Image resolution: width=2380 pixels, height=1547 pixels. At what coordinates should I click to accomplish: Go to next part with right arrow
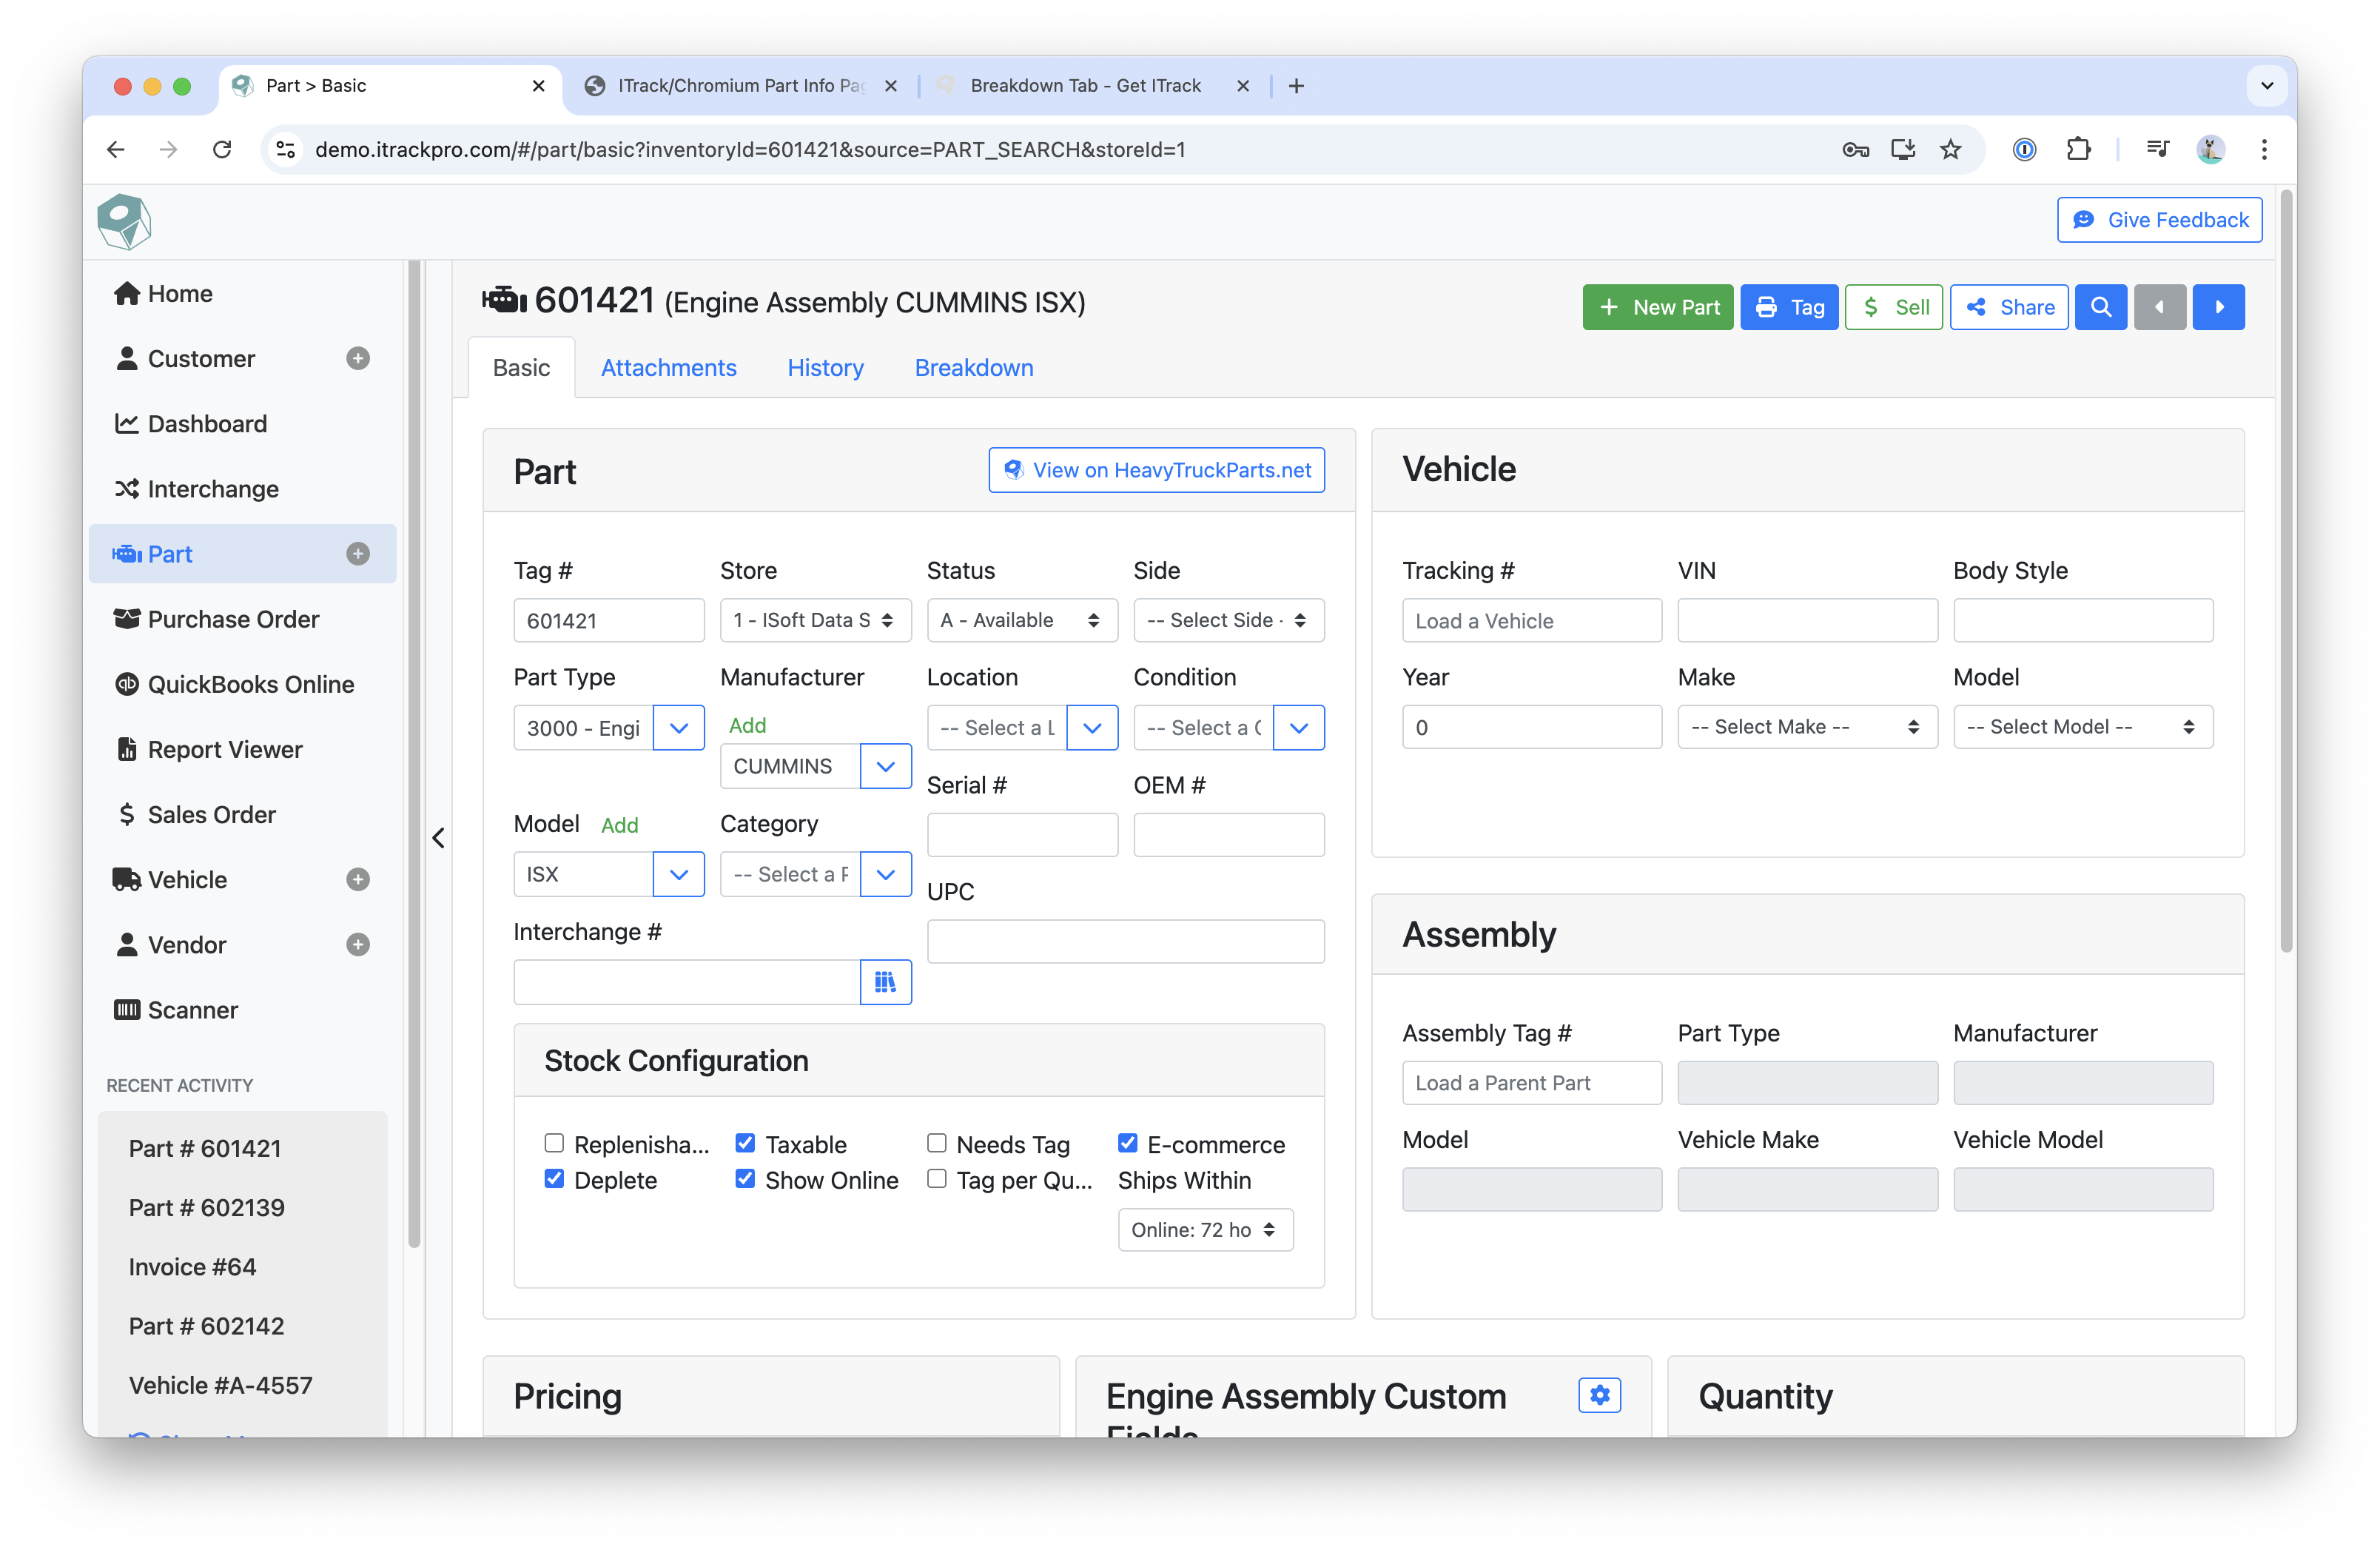pos(2218,307)
